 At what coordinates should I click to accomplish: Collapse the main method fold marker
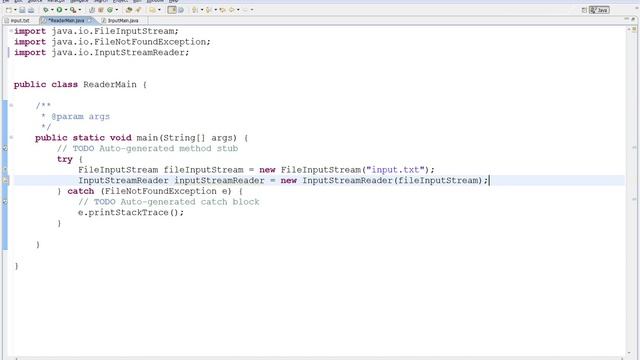(x=11, y=138)
